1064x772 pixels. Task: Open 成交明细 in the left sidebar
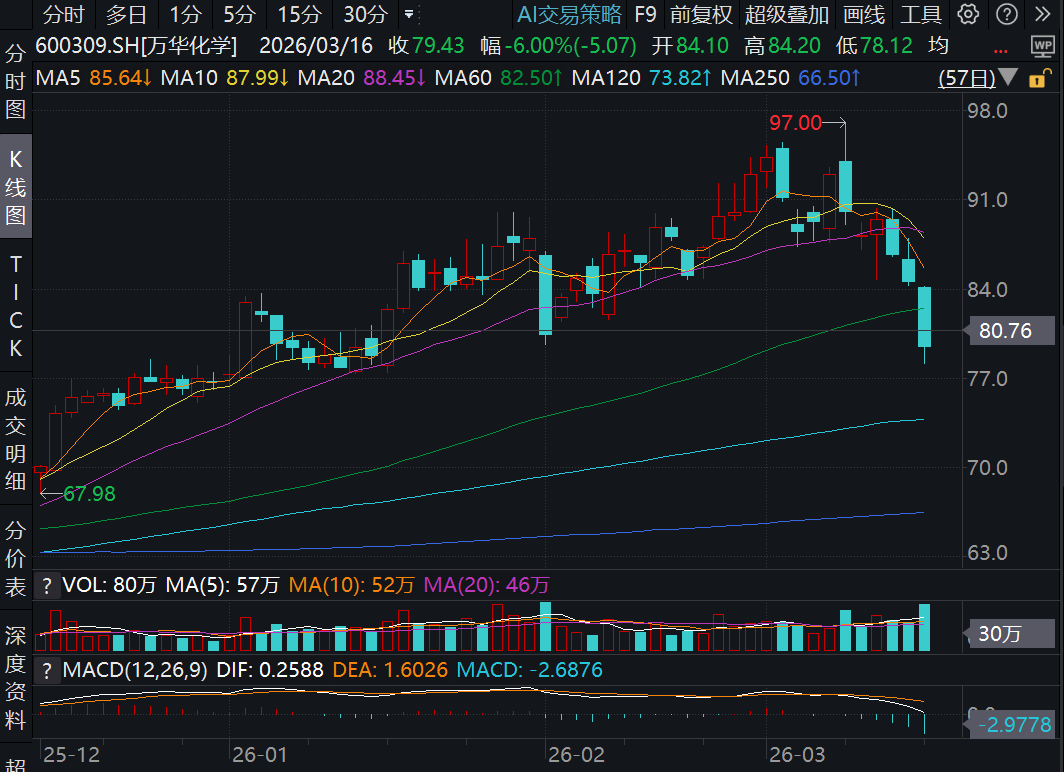click(x=15, y=439)
